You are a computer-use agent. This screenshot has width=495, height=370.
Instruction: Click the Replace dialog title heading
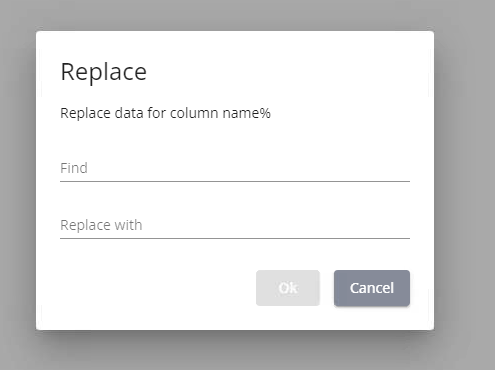103,72
